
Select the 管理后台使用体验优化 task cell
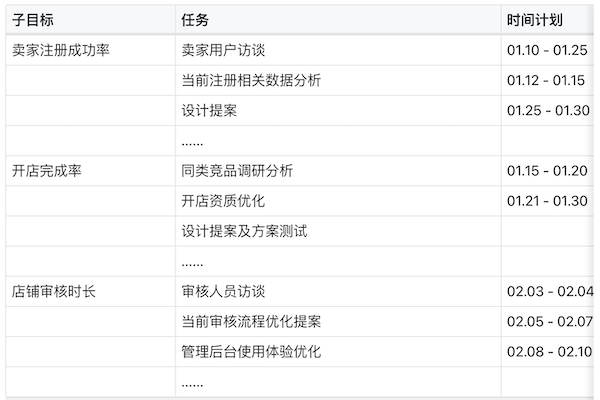[251, 352]
